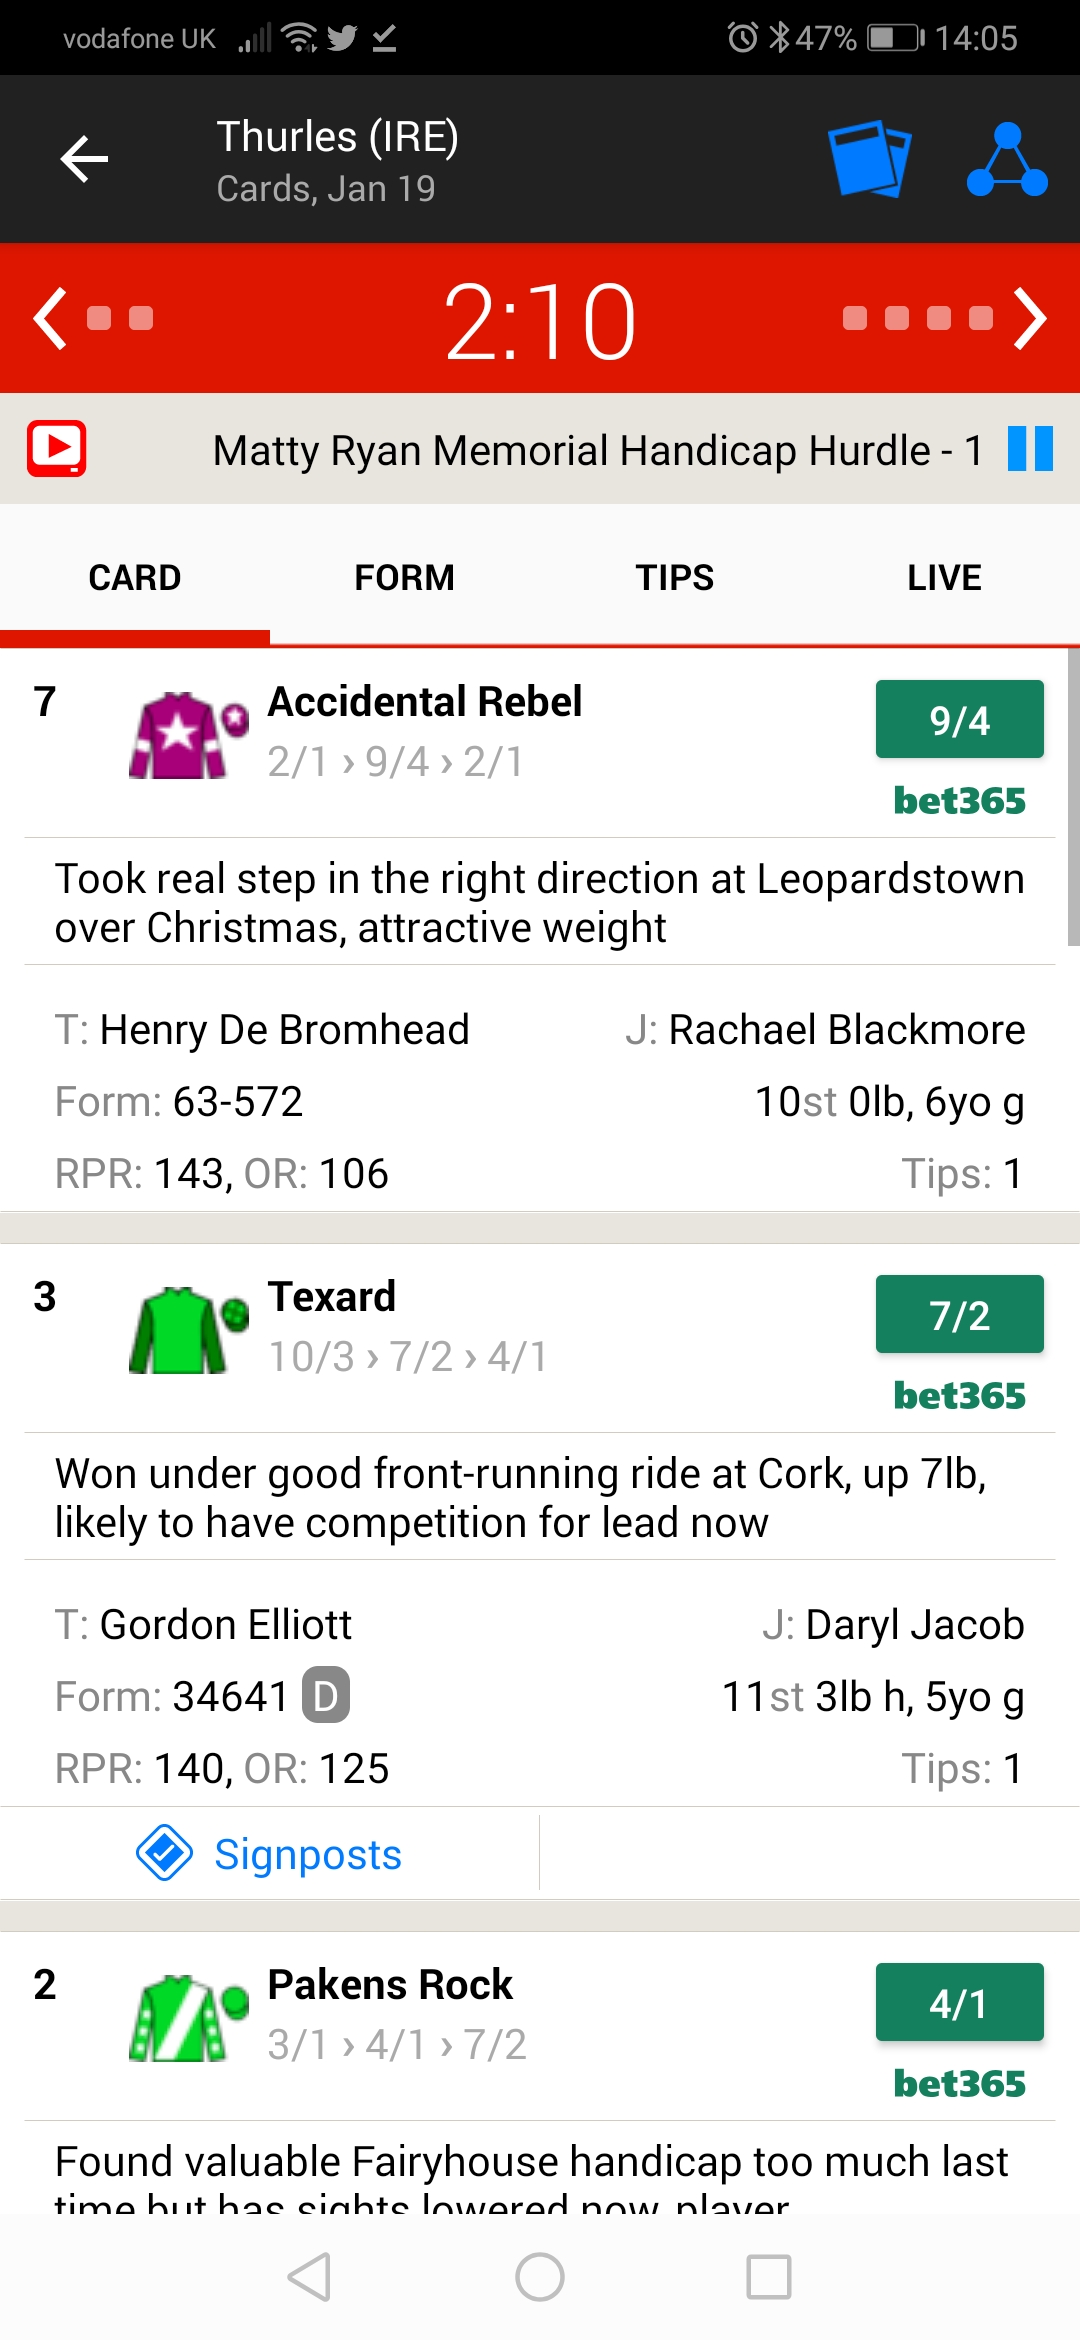Select Accidental Rebel purple star silks
The image size is (1080, 2340).
(188, 735)
